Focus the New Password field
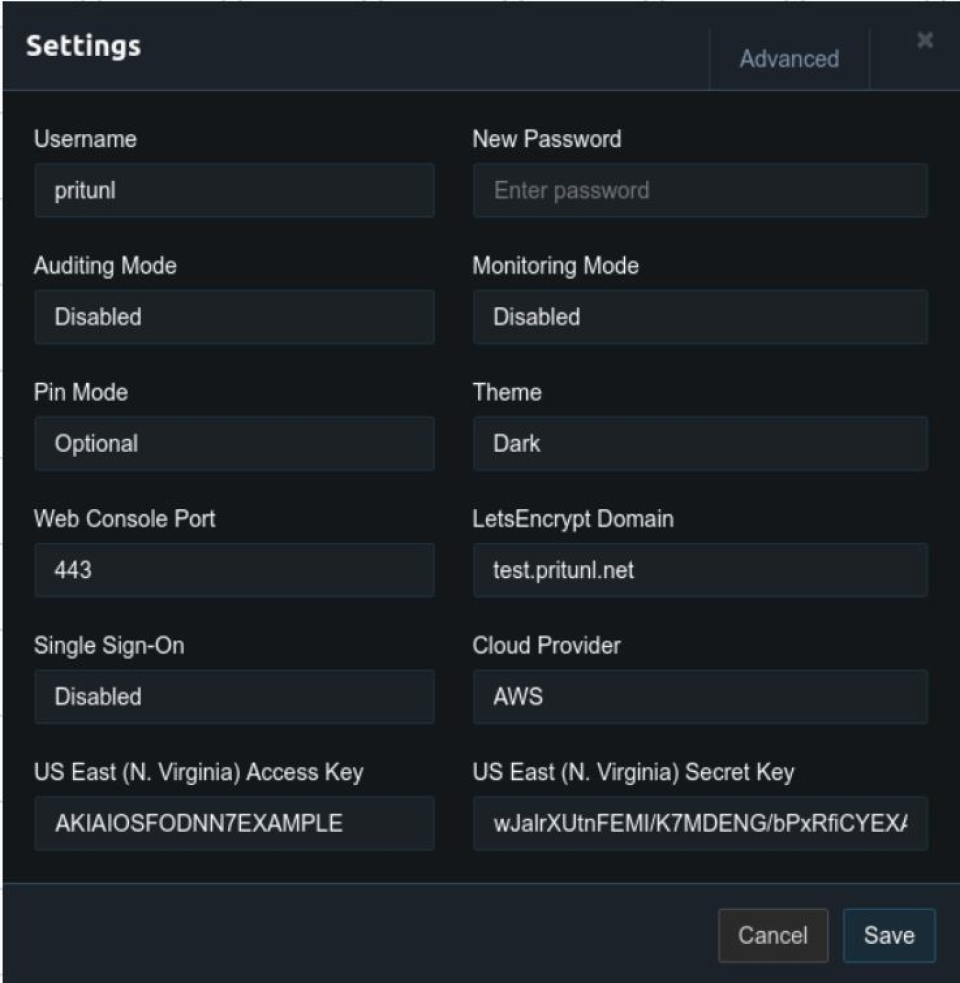Image resolution: width=960 pixels, height=983 pixels. coord(700,190)
